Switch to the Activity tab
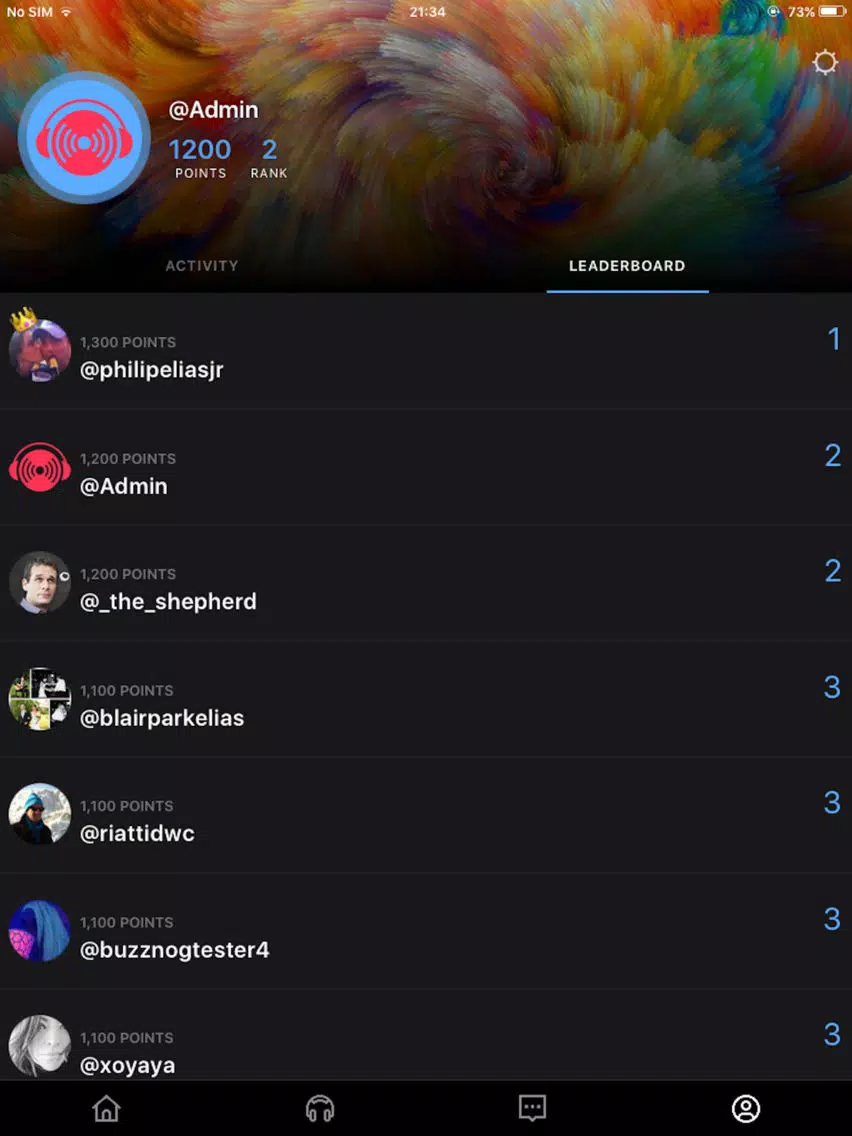The width and height of the screenshot is (852, 1136). (201, 266)
